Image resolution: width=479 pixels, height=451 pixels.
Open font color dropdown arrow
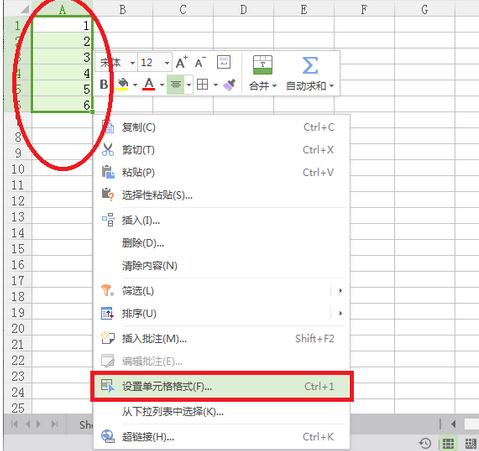[162, 85]
